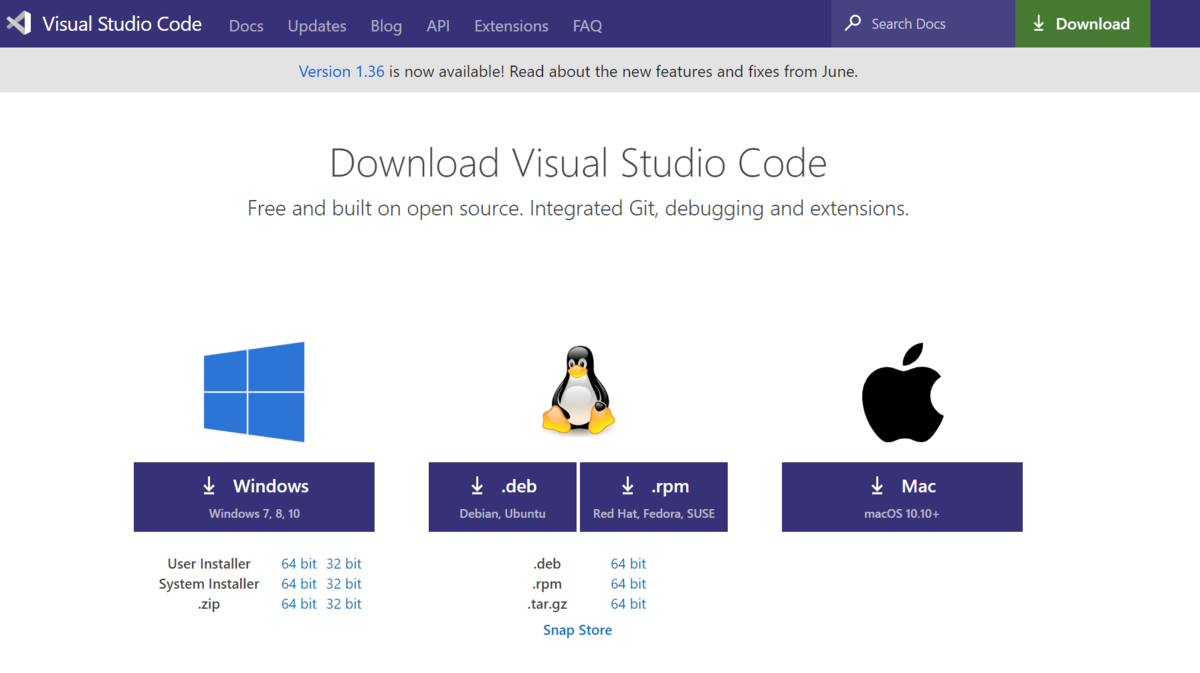Image resolution: width=1200 pixels, height=673 pixels.
Task: Click the download arrow icon on .rpm button
Action: pos(627,486)
